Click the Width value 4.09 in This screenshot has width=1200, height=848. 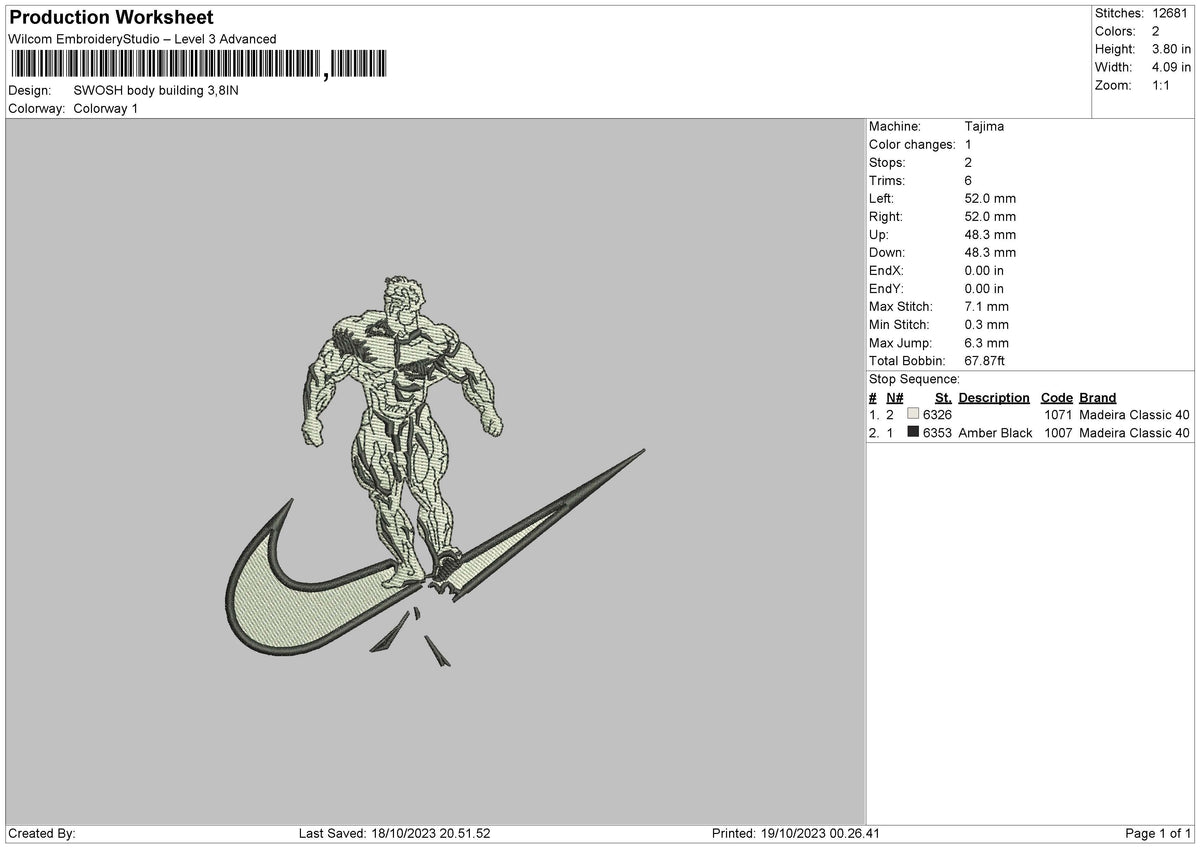[x=1171, y=67]
